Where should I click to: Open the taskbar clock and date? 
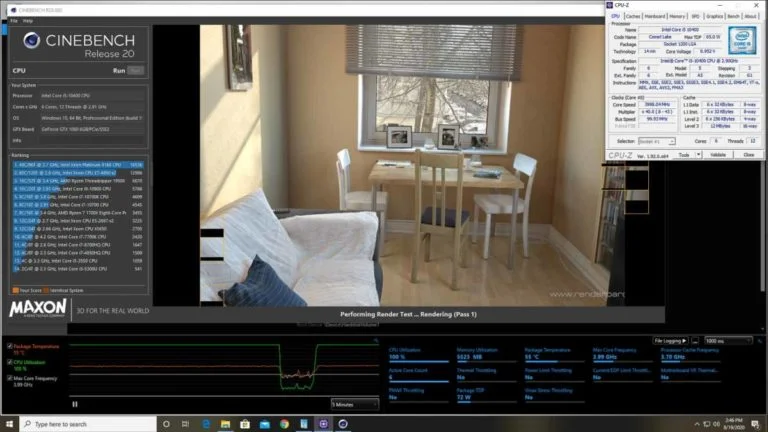(x=734, y=424)
